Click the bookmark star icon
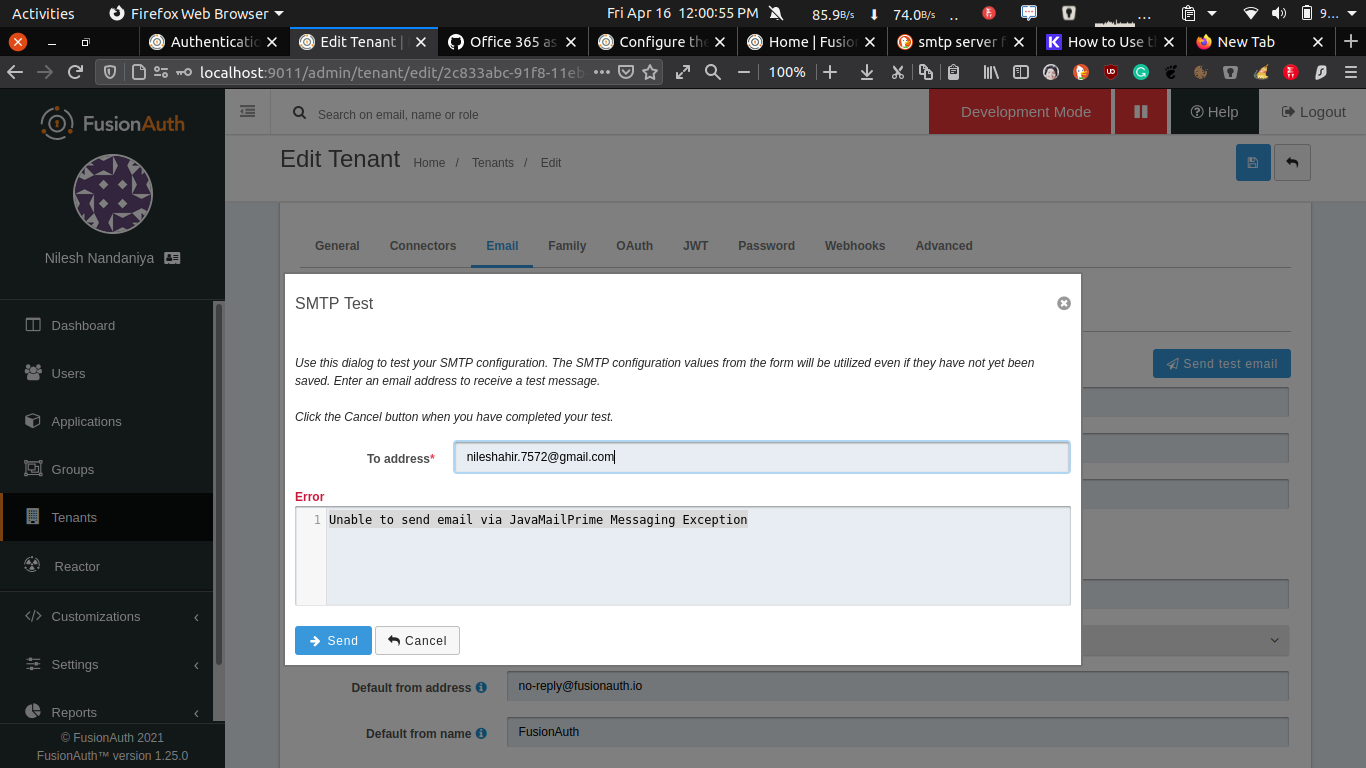 click(650, 72)
